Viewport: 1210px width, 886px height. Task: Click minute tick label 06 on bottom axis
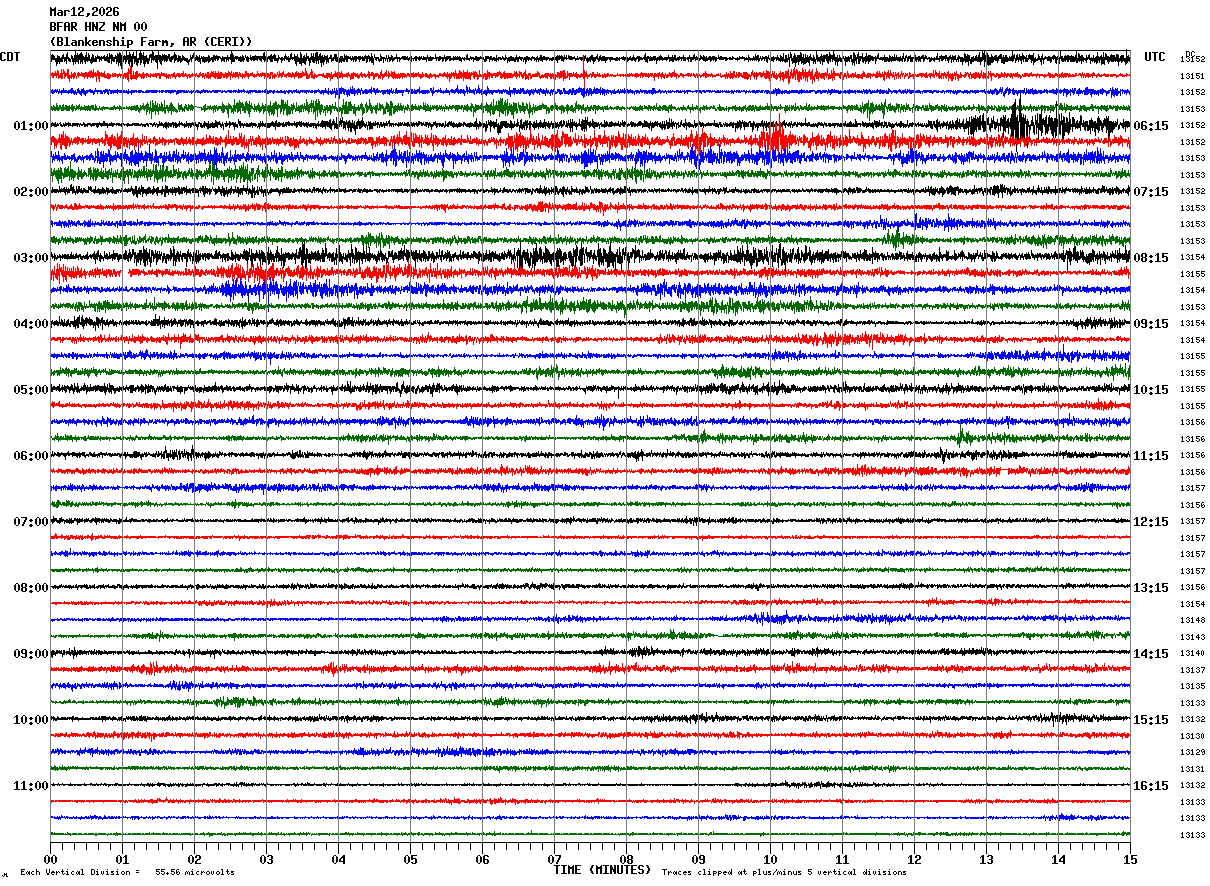click(x=482, y=860)
